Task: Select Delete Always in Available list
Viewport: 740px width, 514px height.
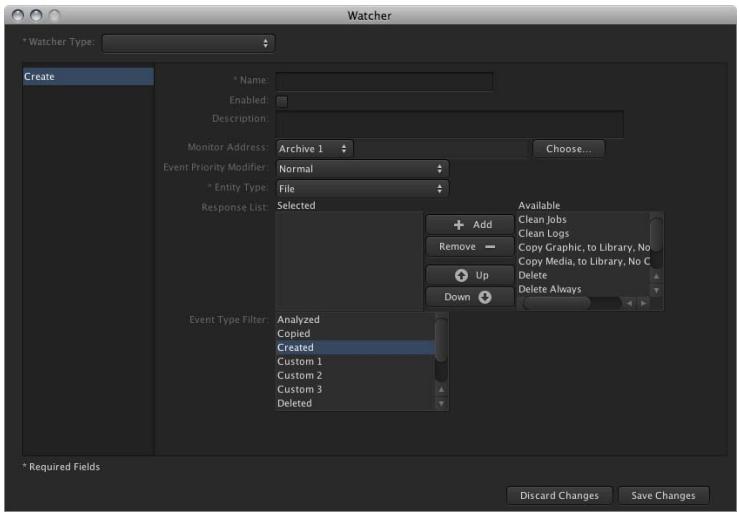Action: click(583, 289)
